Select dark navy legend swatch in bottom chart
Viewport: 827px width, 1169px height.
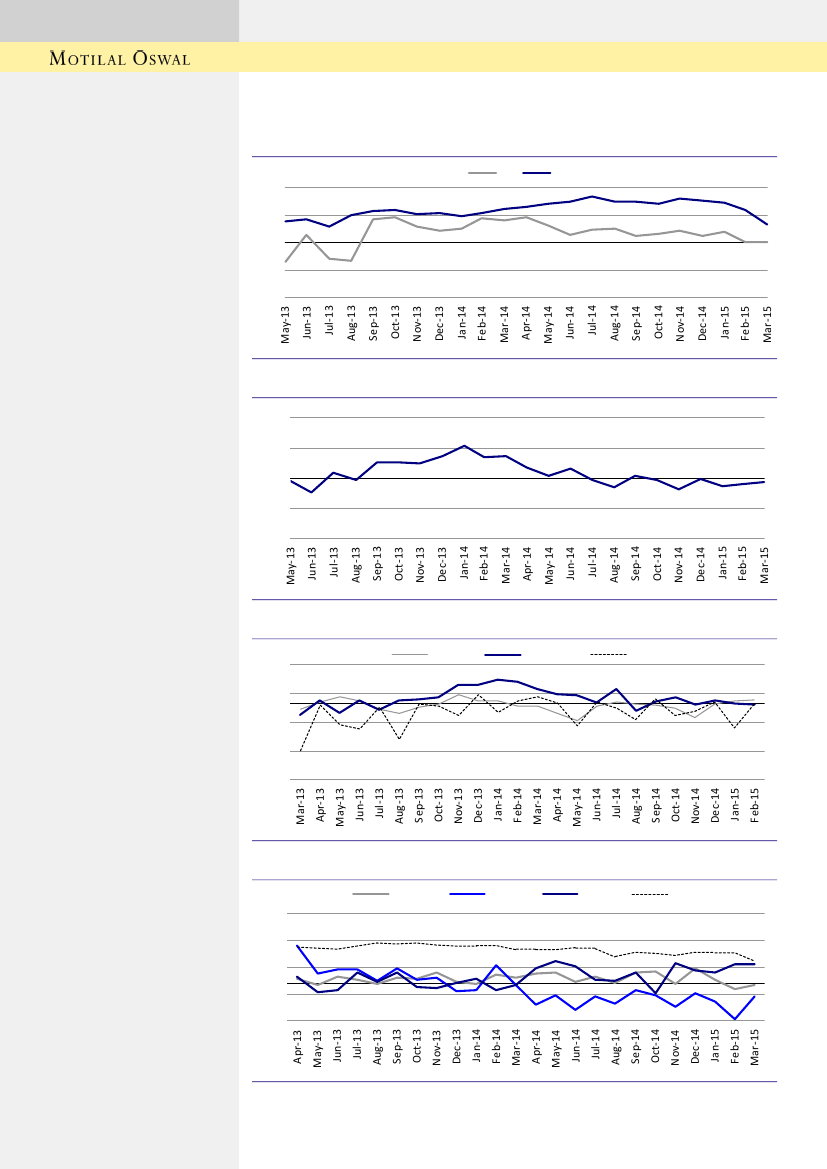[x=560, y=893]
